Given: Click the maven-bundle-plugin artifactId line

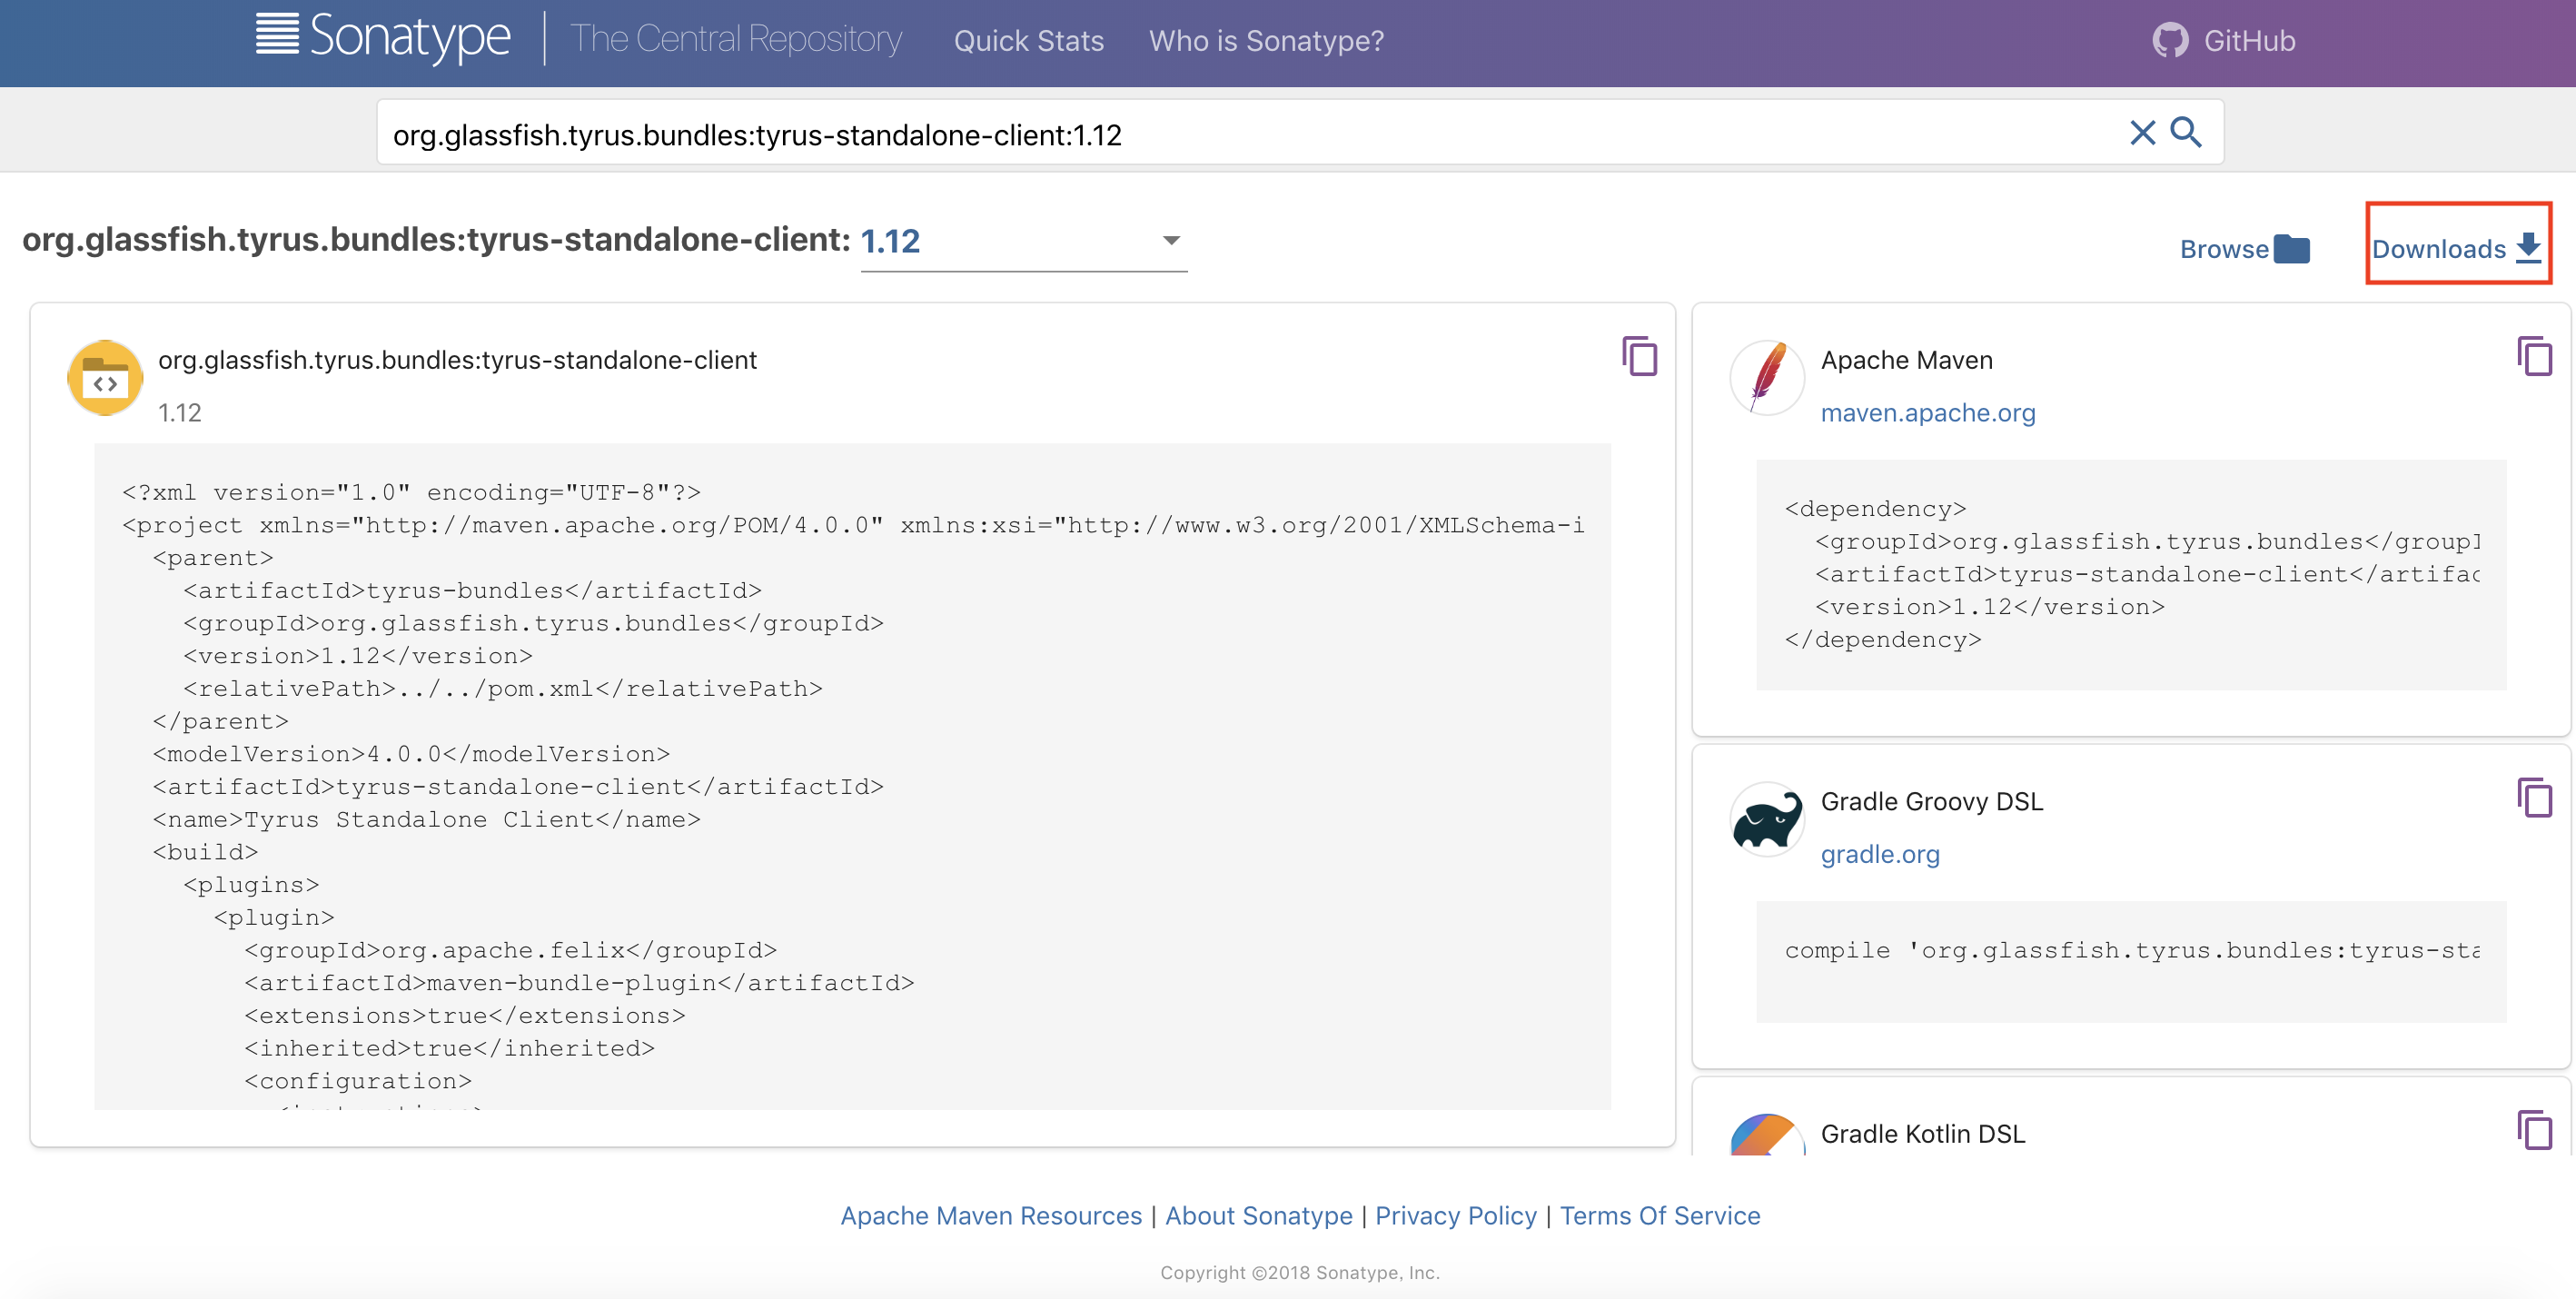Looking at the screenshot, I should (579, 983).
